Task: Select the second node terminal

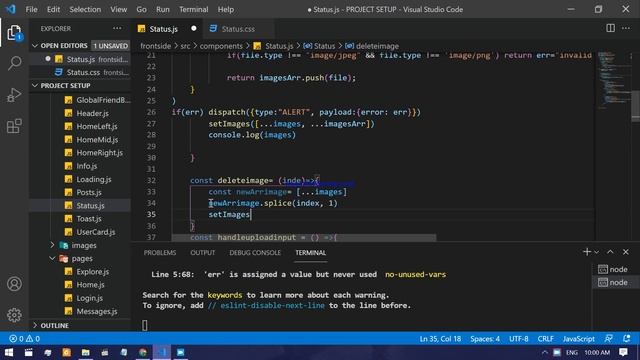Action: tap(612, 282)
